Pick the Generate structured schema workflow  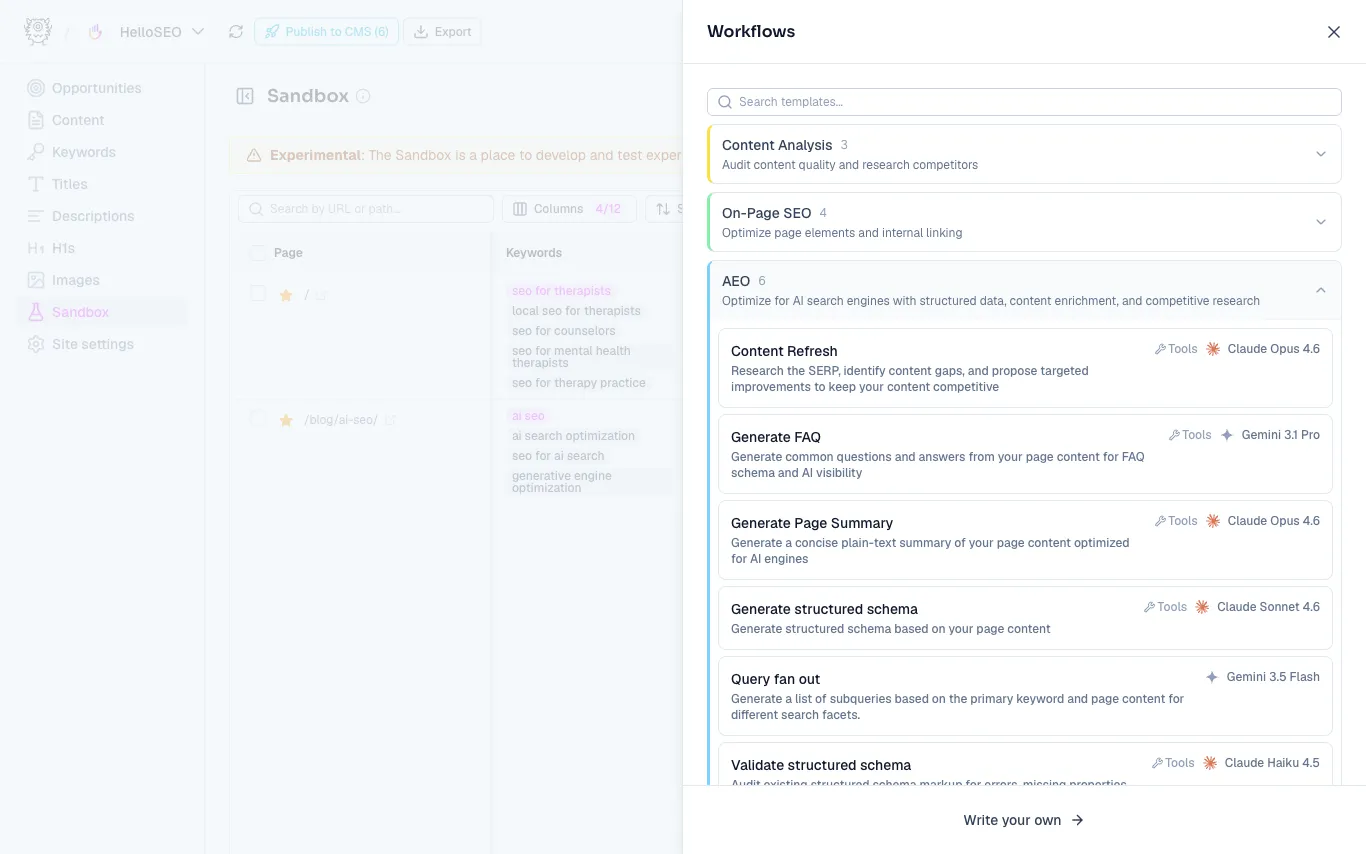tap(1025, 618)
